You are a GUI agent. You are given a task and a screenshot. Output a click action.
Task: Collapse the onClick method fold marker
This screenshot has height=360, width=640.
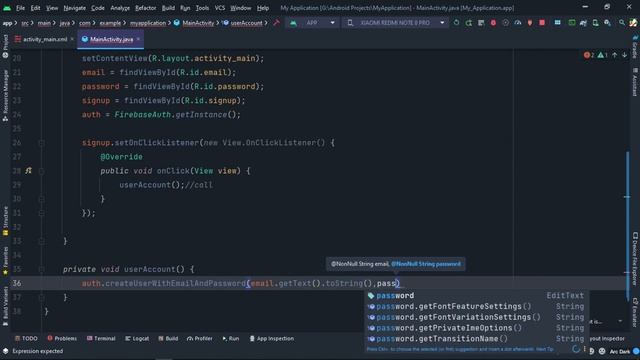(x=41, y=171)
